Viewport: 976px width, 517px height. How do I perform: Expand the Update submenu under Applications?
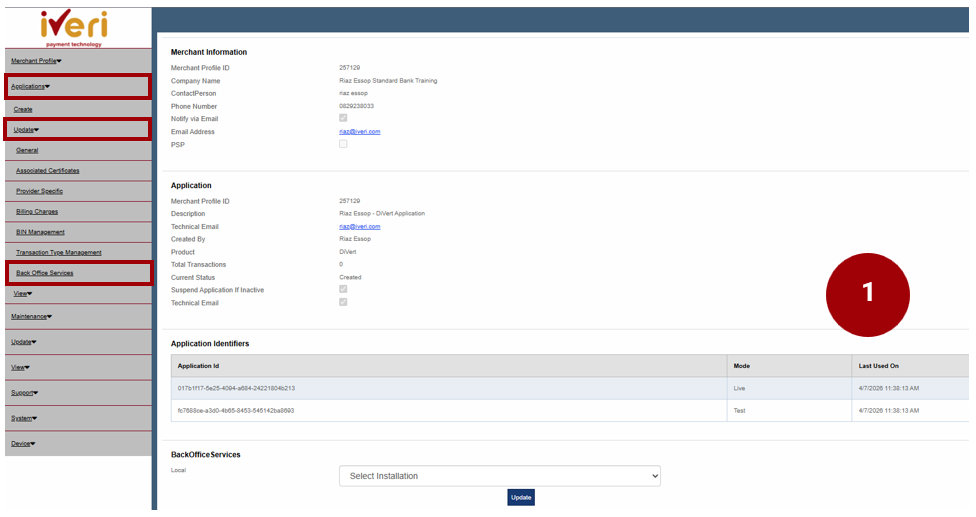(26, 130)
